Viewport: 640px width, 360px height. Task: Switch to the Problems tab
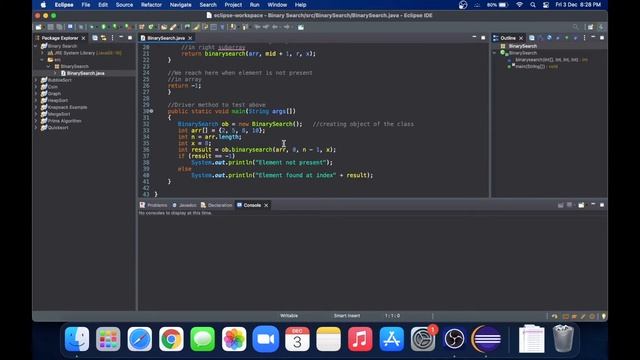click(153, 205)
